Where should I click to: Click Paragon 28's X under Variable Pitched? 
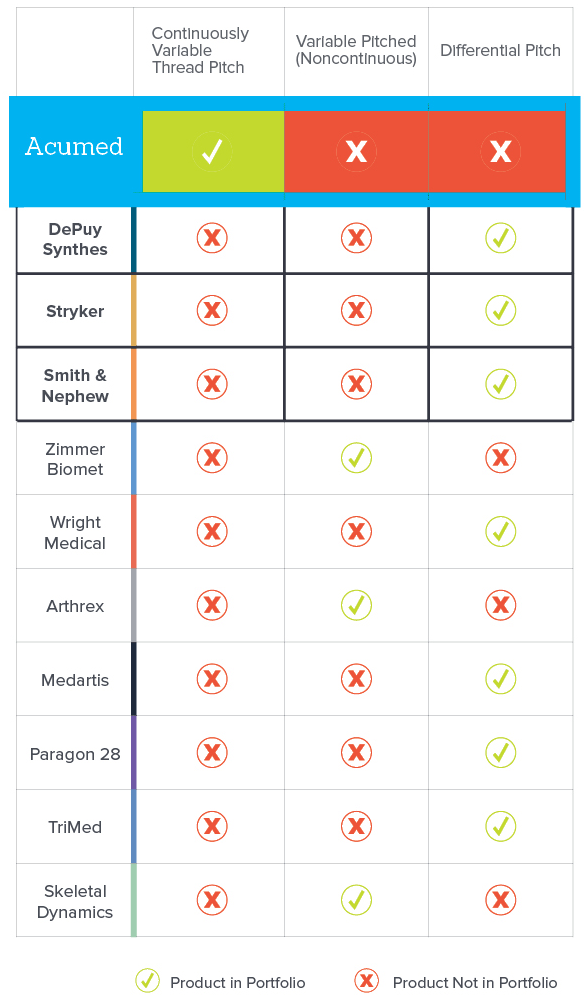pos(356,753)
